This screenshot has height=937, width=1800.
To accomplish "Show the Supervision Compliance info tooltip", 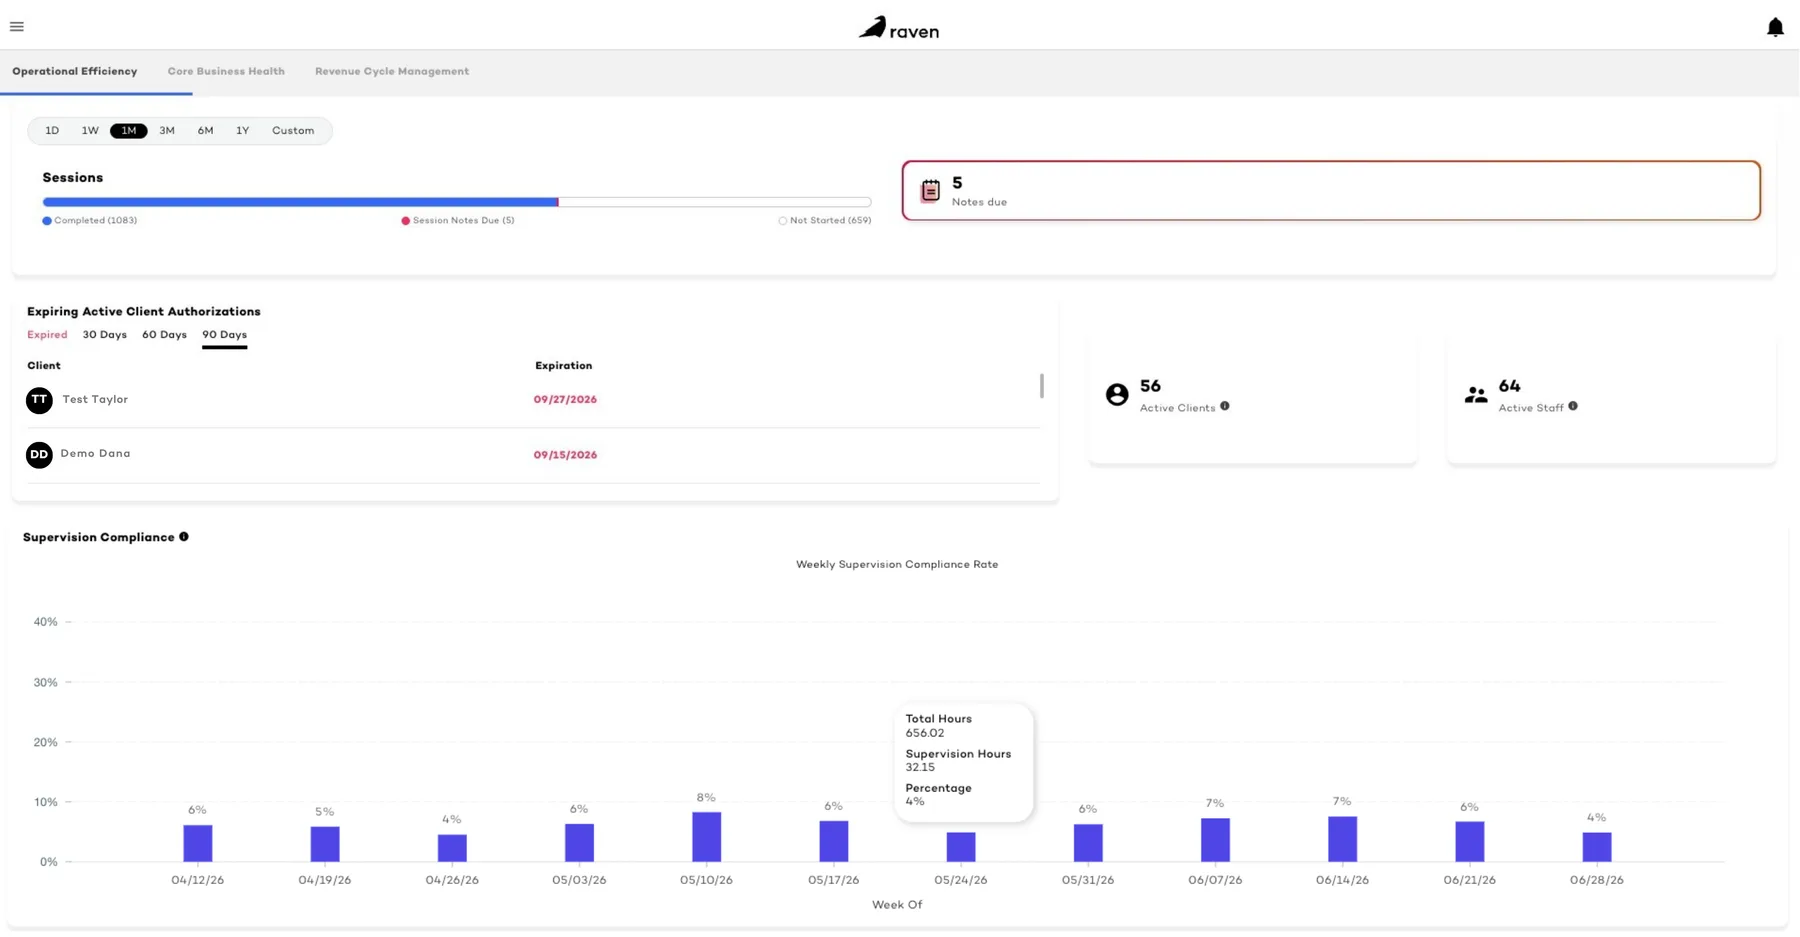I will pyautogui.click(x=184, y=537).
